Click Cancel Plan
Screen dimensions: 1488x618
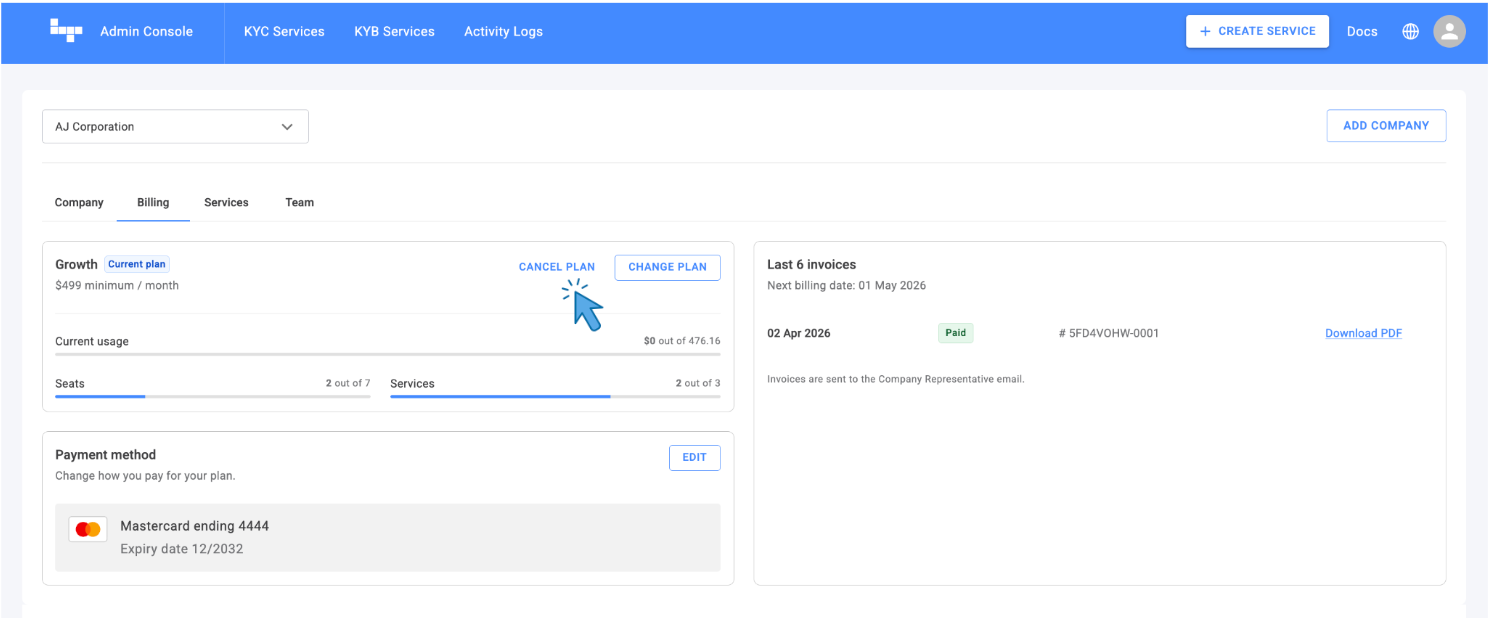pos(556,267)
